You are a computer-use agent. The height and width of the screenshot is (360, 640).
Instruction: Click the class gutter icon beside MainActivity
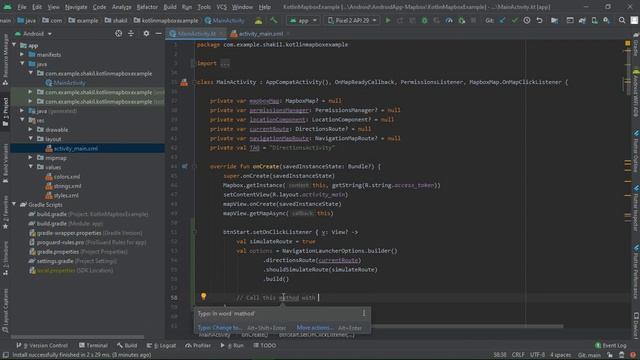tap(184, 82)
